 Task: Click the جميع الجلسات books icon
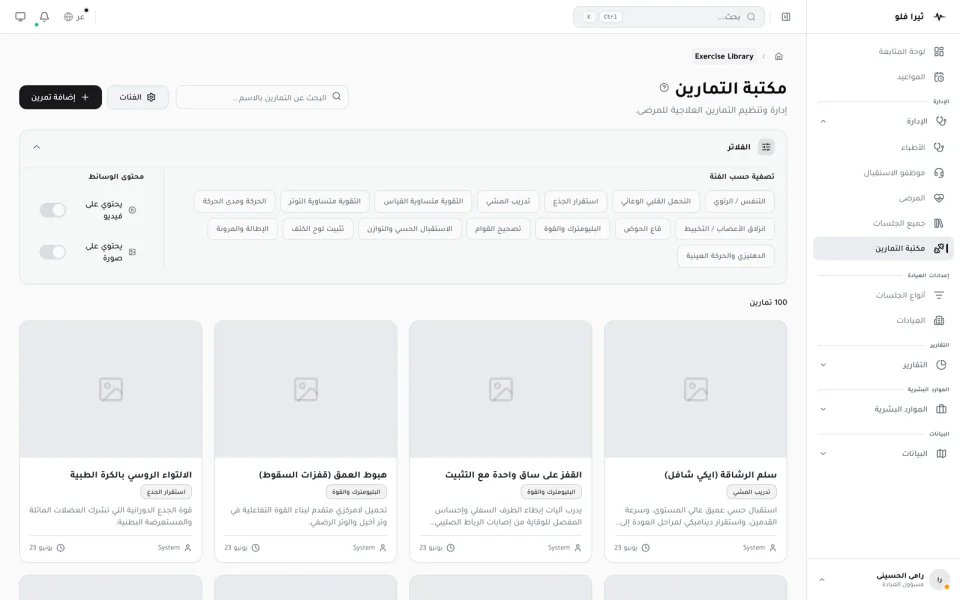(x=939, y=223)
